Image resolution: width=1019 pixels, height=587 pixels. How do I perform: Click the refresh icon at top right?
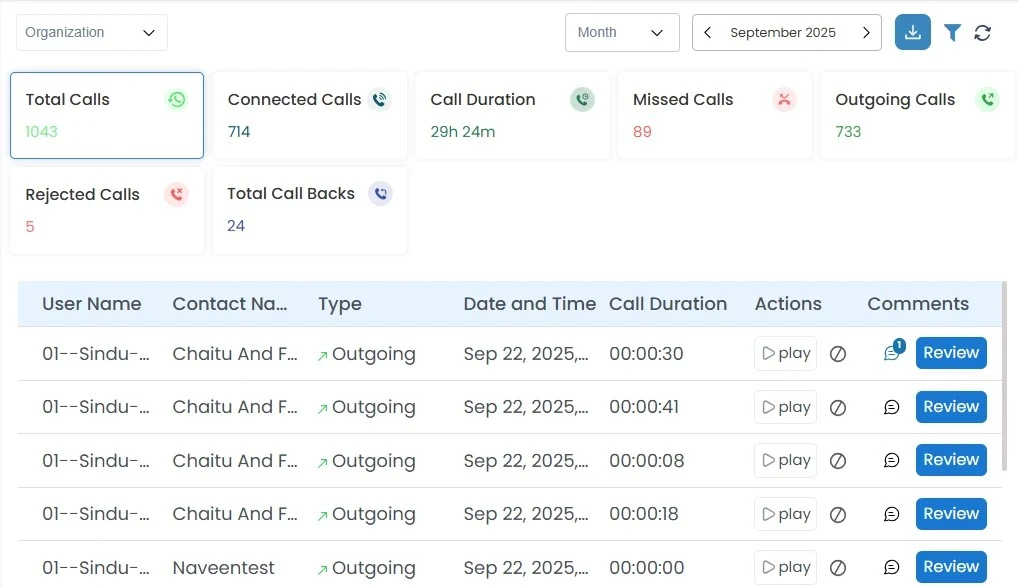pyautogui.click(x=981, y=32)
